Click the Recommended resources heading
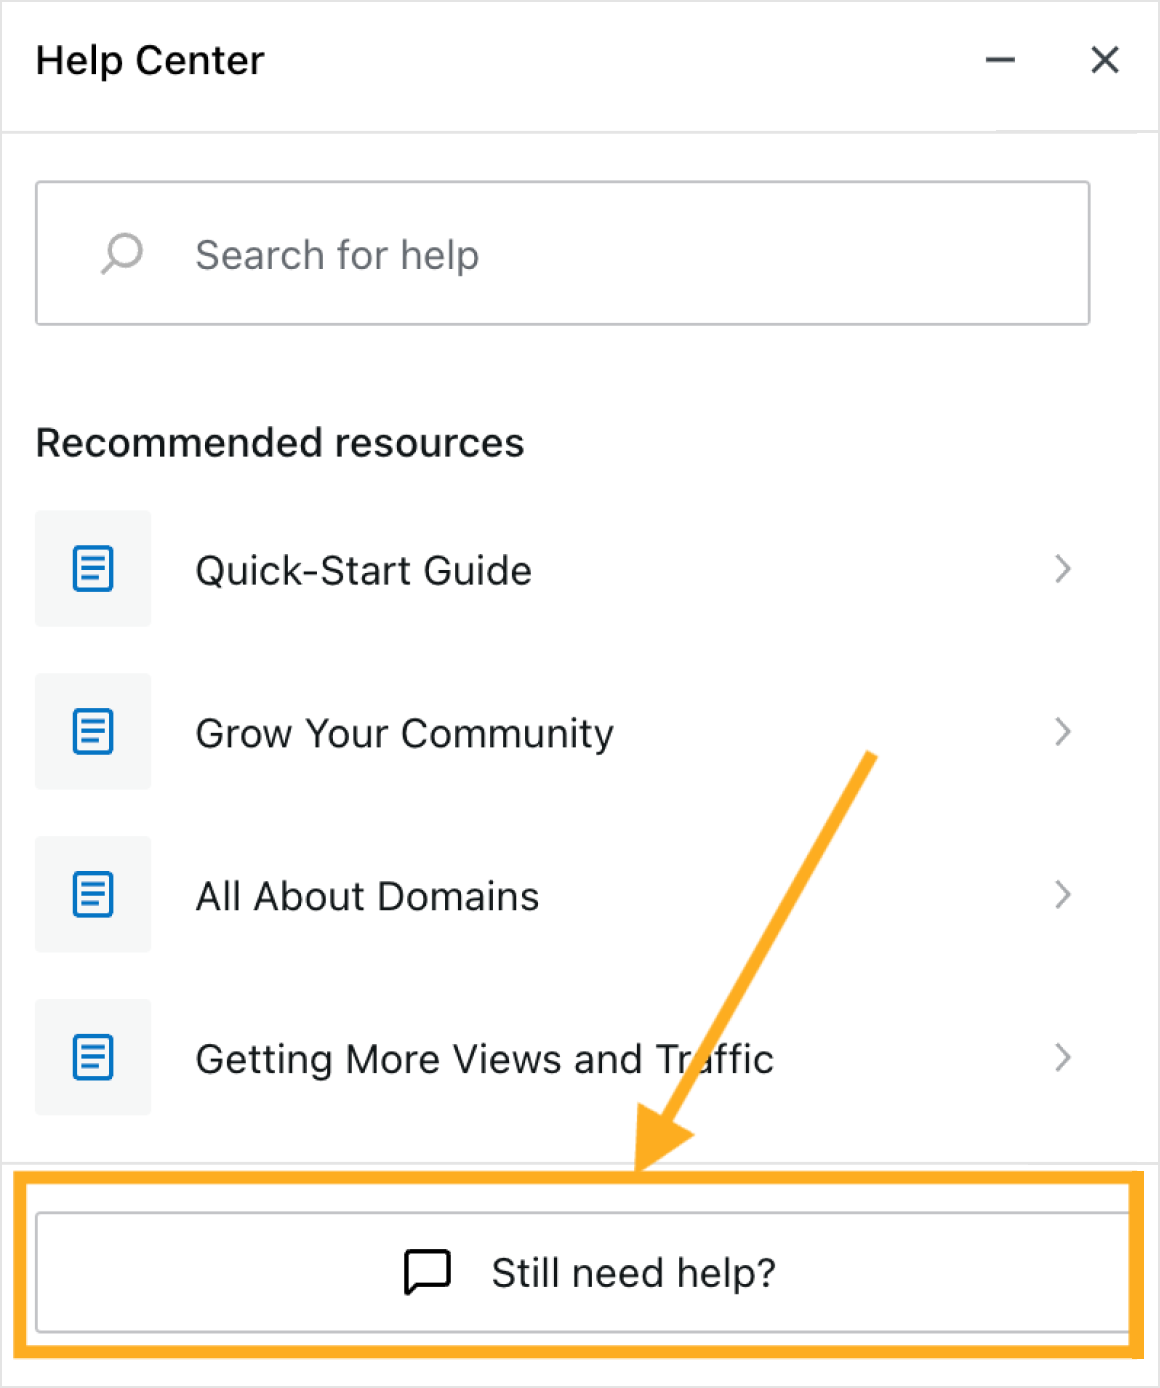The height and width of the screenshot is (1388, 1160). pos(280,442)
